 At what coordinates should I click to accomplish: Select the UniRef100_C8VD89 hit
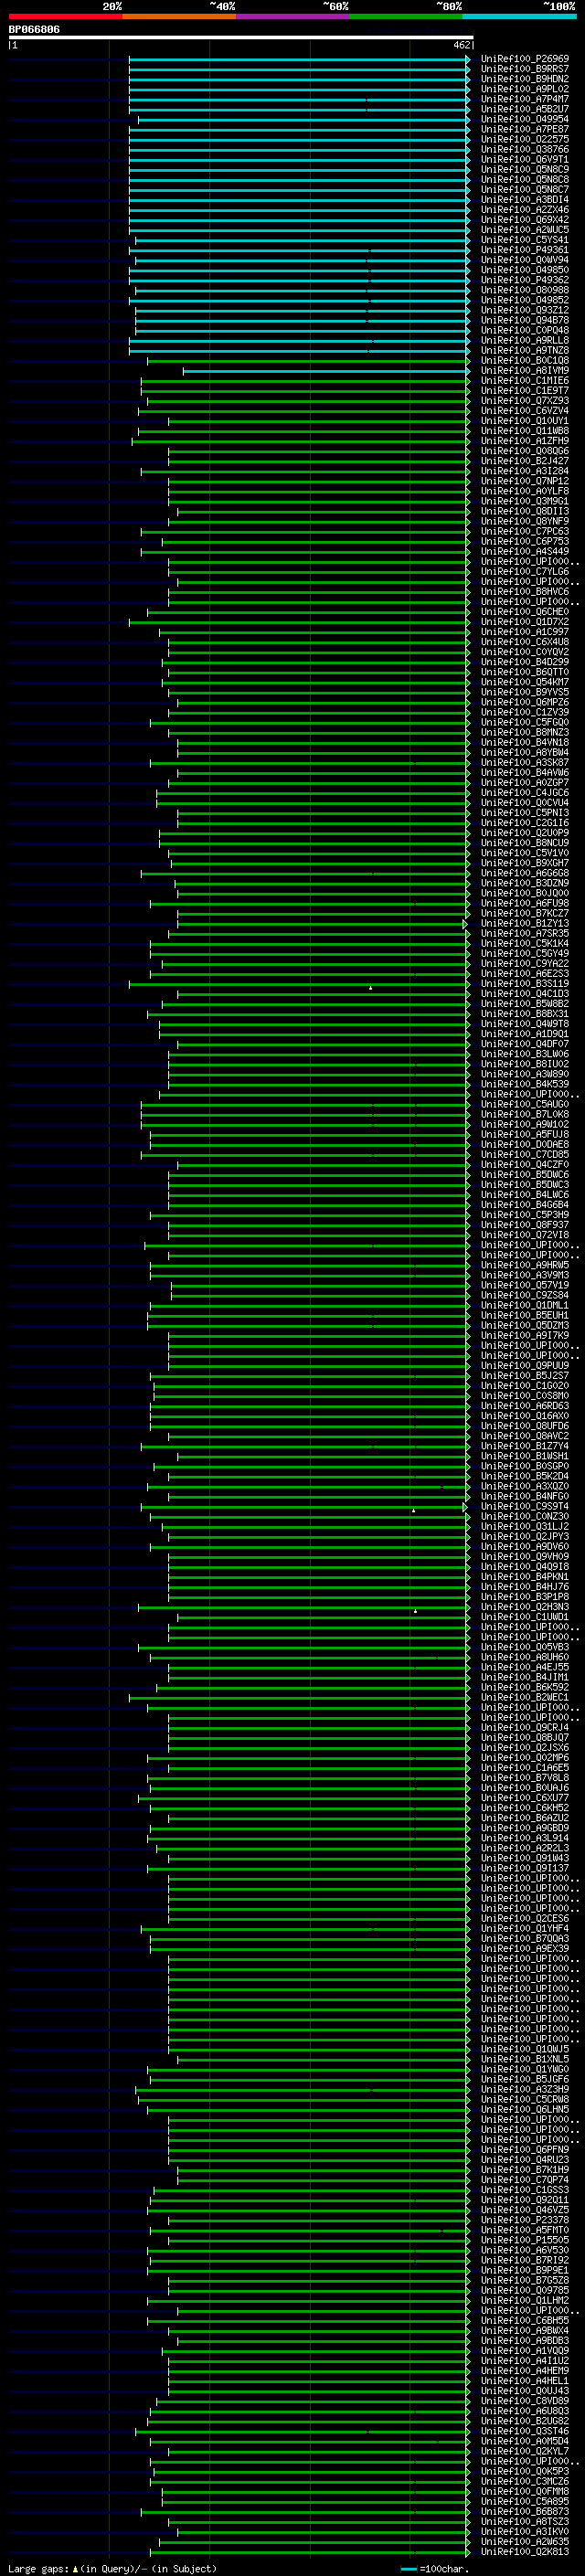point(525,2399)
